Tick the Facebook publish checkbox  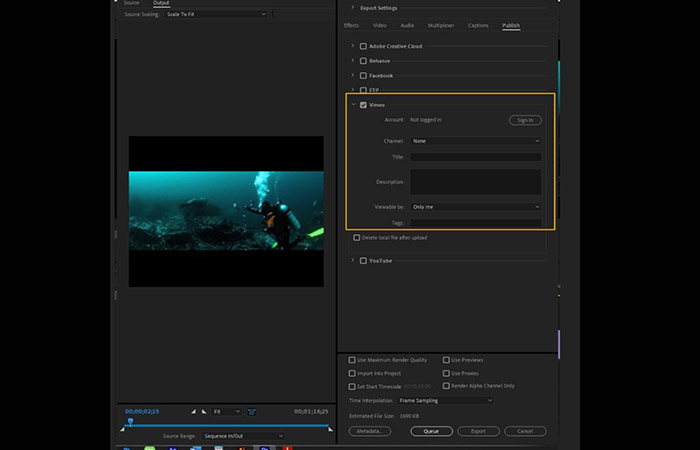click(x=363, y=75)
